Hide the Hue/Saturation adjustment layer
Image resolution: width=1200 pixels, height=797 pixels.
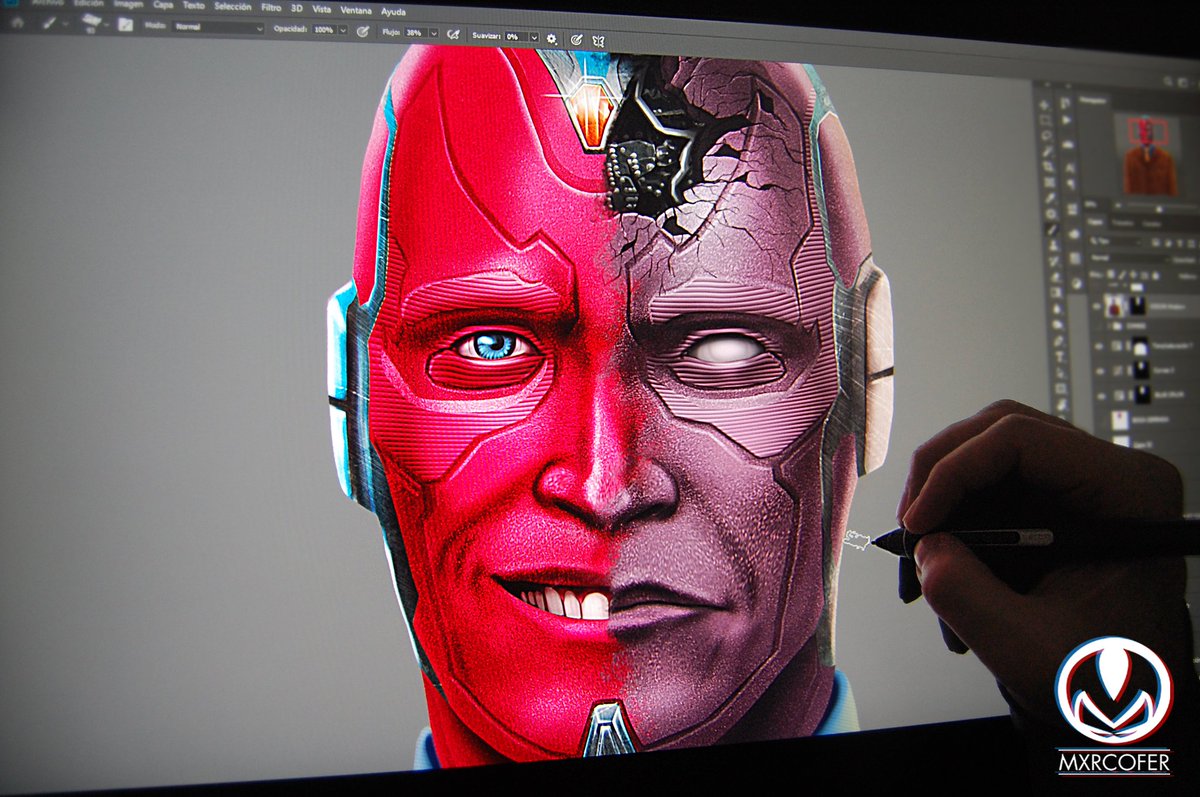pos(1099,346)
